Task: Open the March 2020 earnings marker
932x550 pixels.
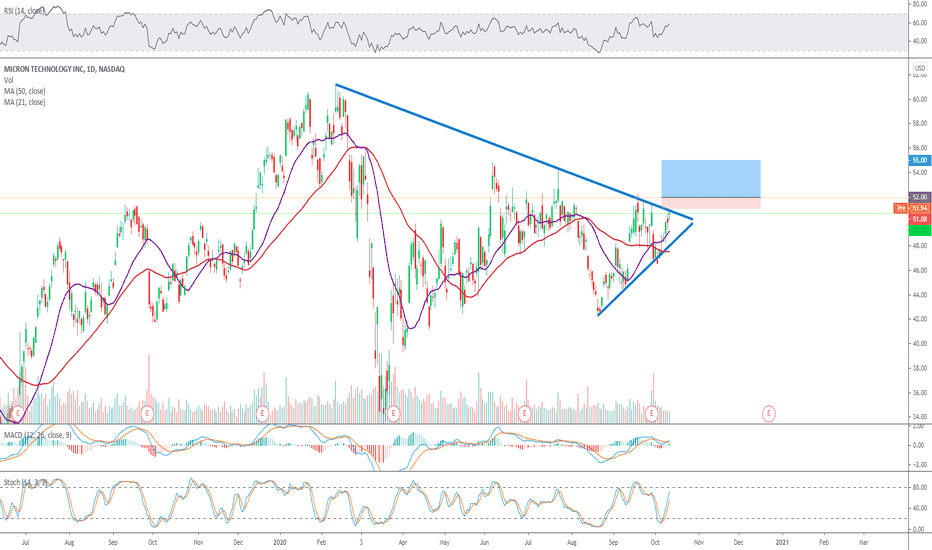Action: [393, 413]
